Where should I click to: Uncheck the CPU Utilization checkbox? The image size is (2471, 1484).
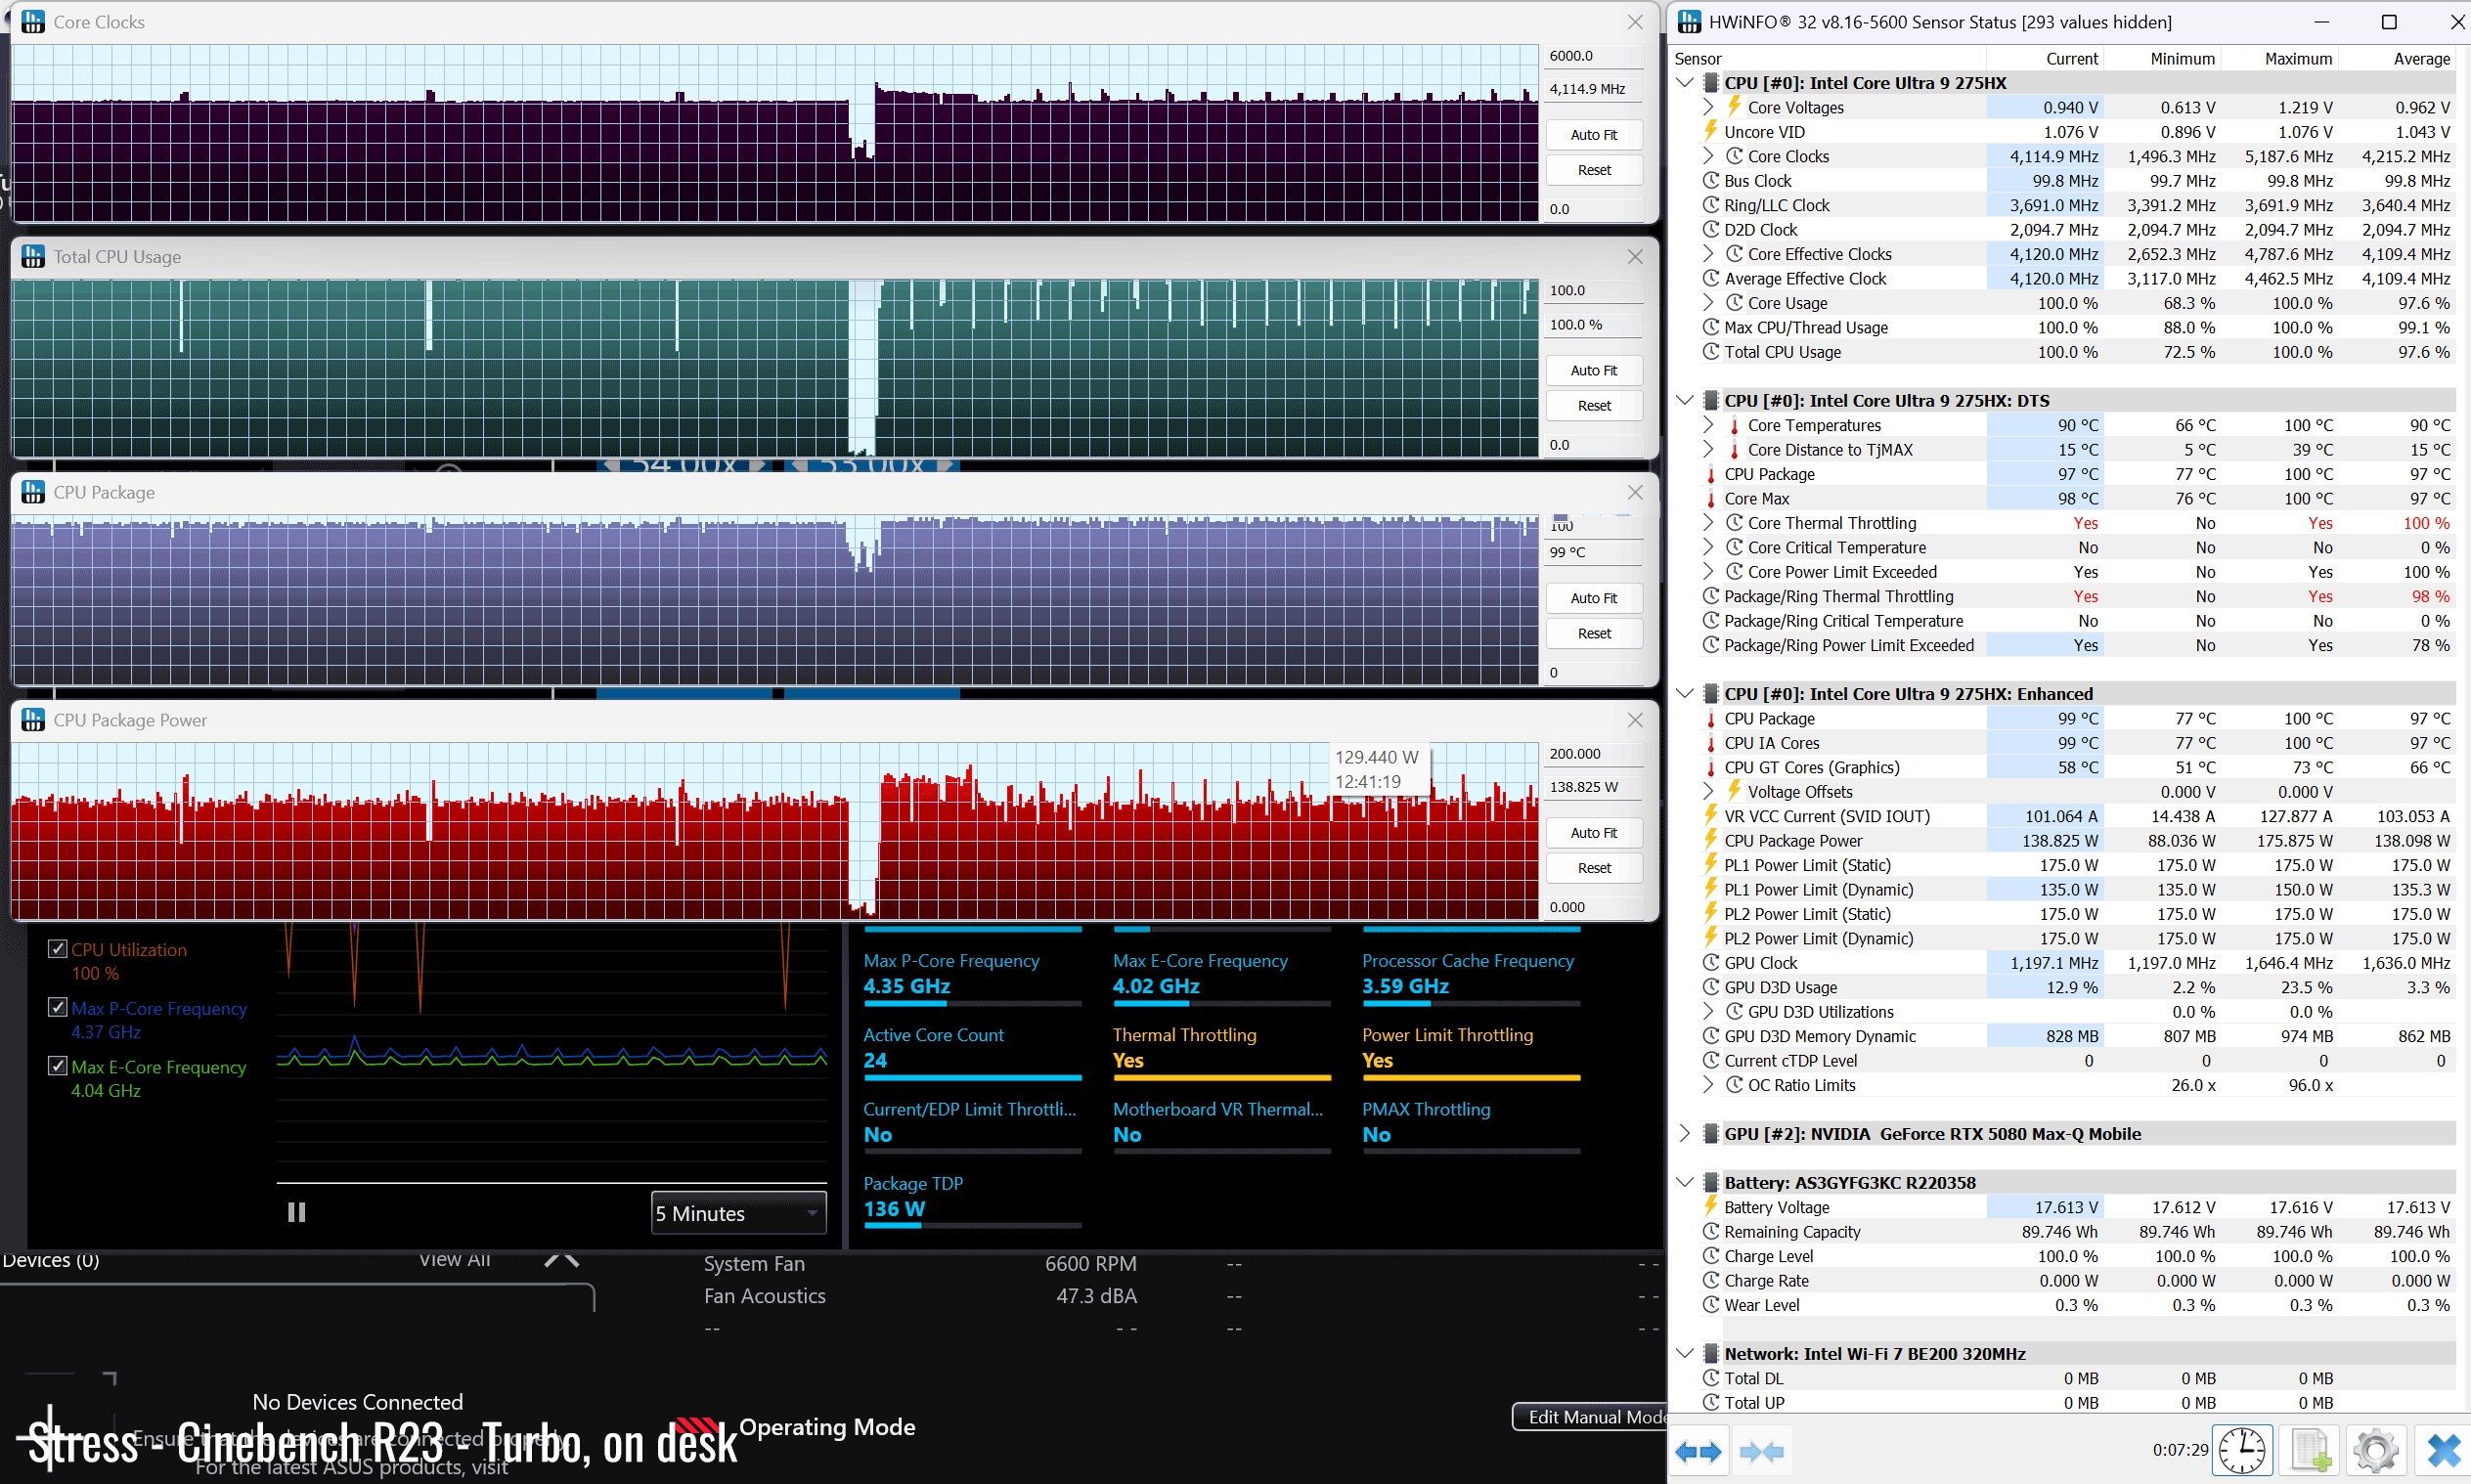pos(58,949)
